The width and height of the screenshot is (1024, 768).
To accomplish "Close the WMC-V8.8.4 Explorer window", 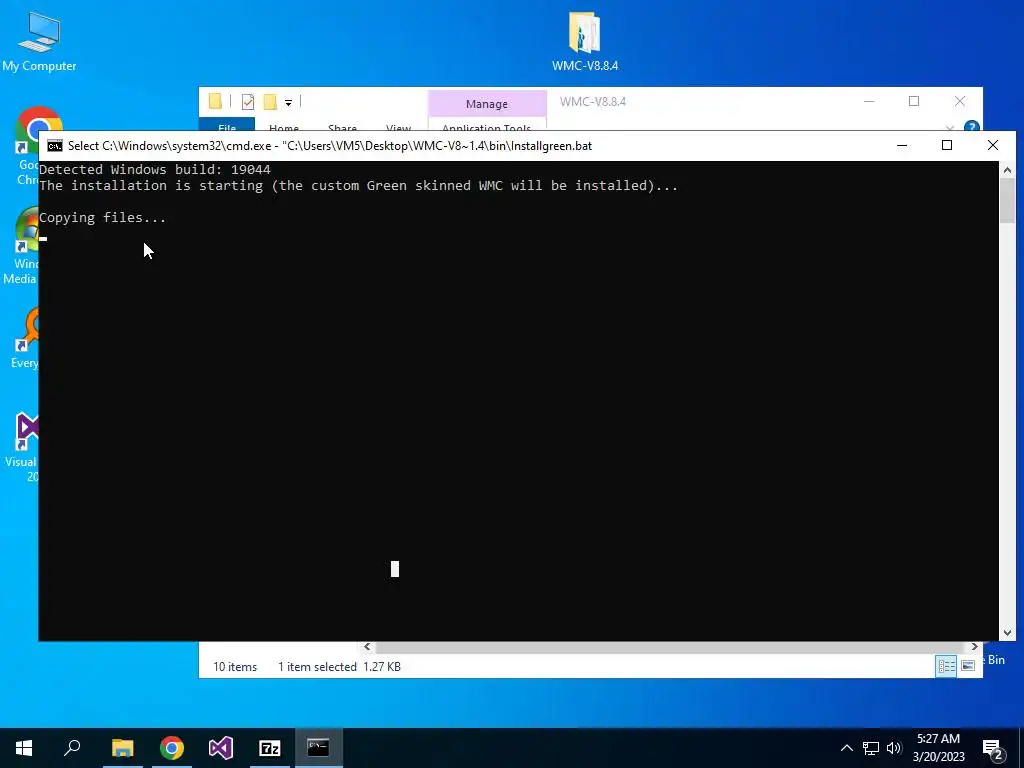I will (x=959, y=101).
